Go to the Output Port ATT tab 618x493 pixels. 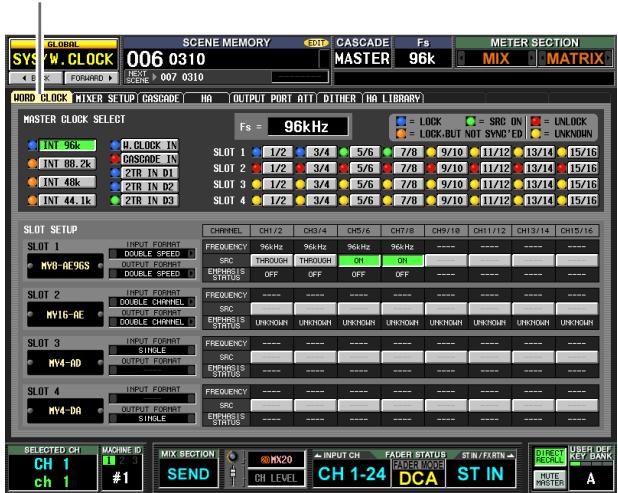(273, 98)
